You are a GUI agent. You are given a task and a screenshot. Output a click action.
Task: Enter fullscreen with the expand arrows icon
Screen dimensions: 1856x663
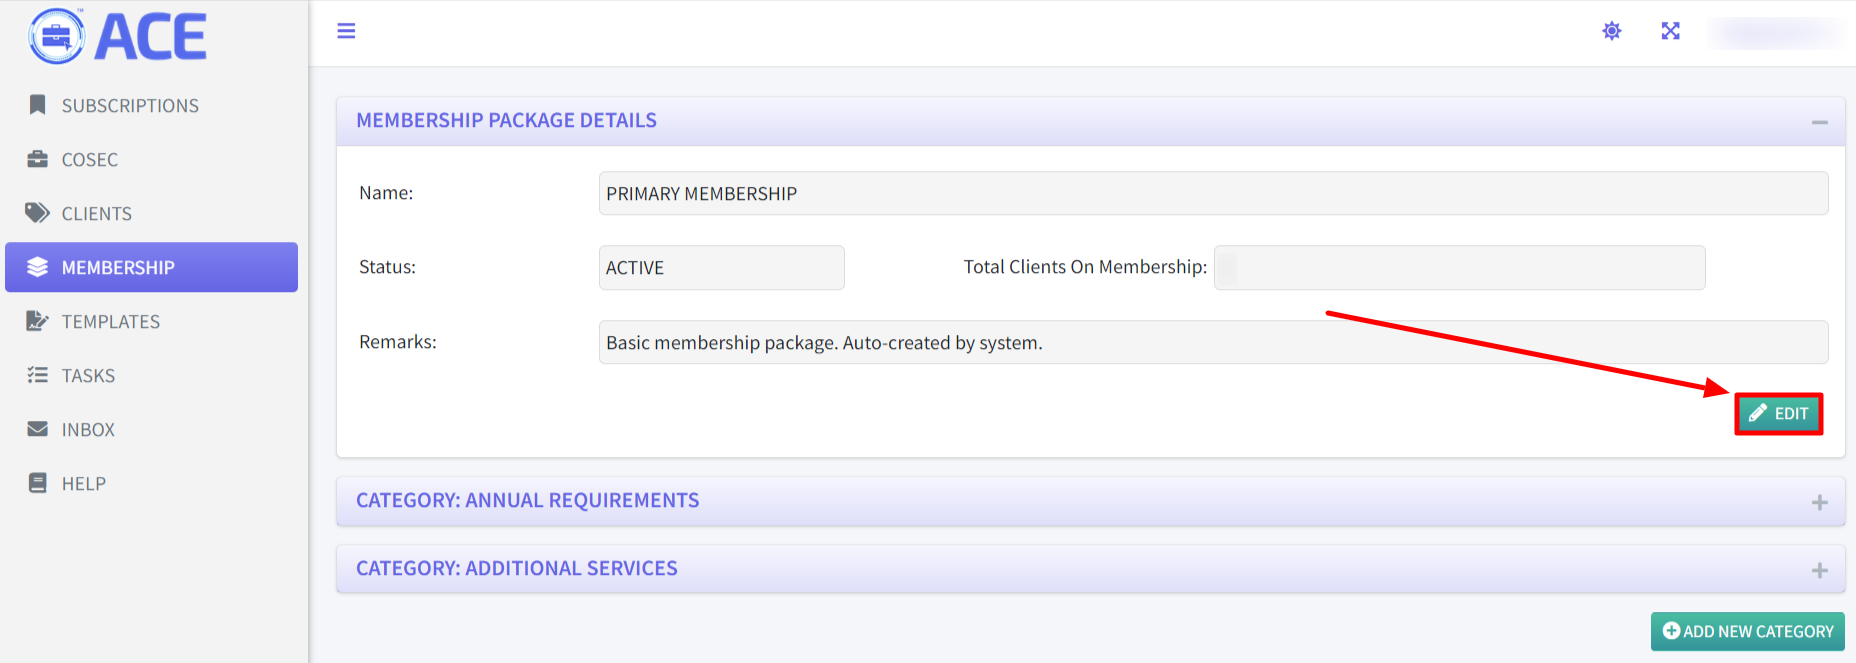[1670, 31]
